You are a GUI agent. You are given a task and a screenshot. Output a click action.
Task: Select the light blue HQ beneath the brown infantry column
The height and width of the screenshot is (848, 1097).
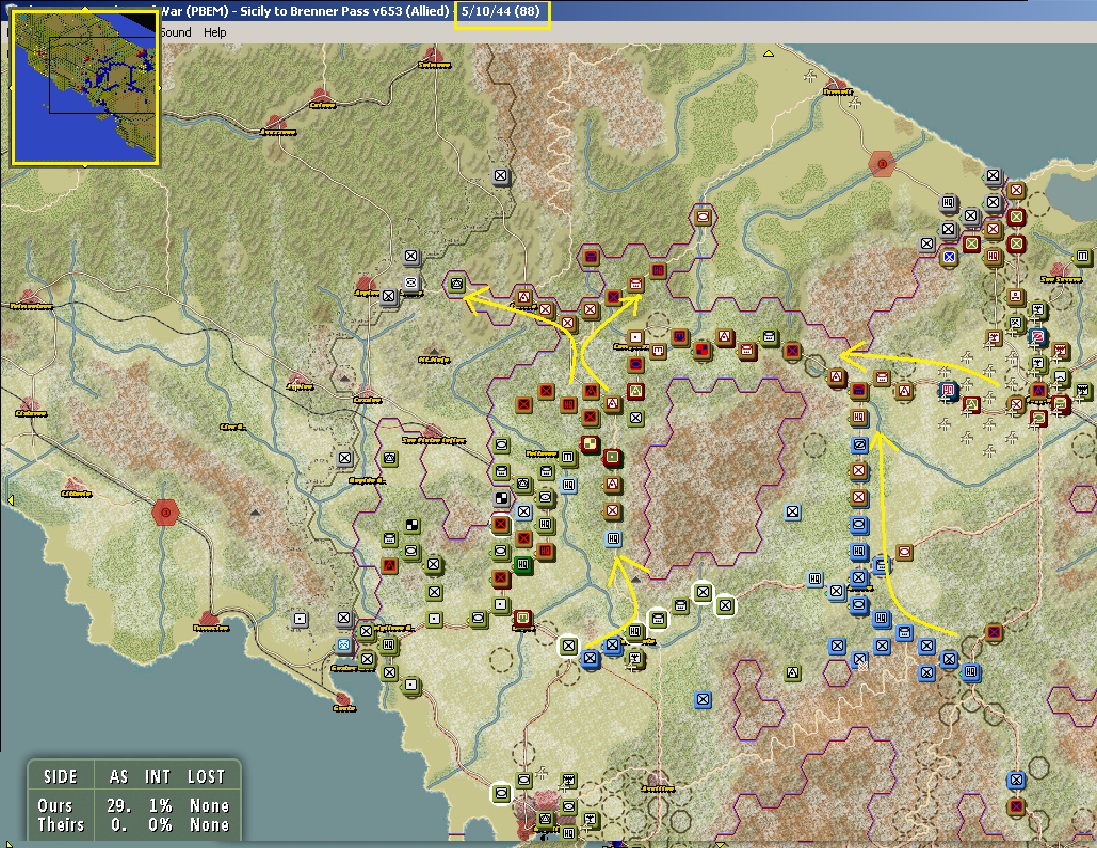click(613, 538)
